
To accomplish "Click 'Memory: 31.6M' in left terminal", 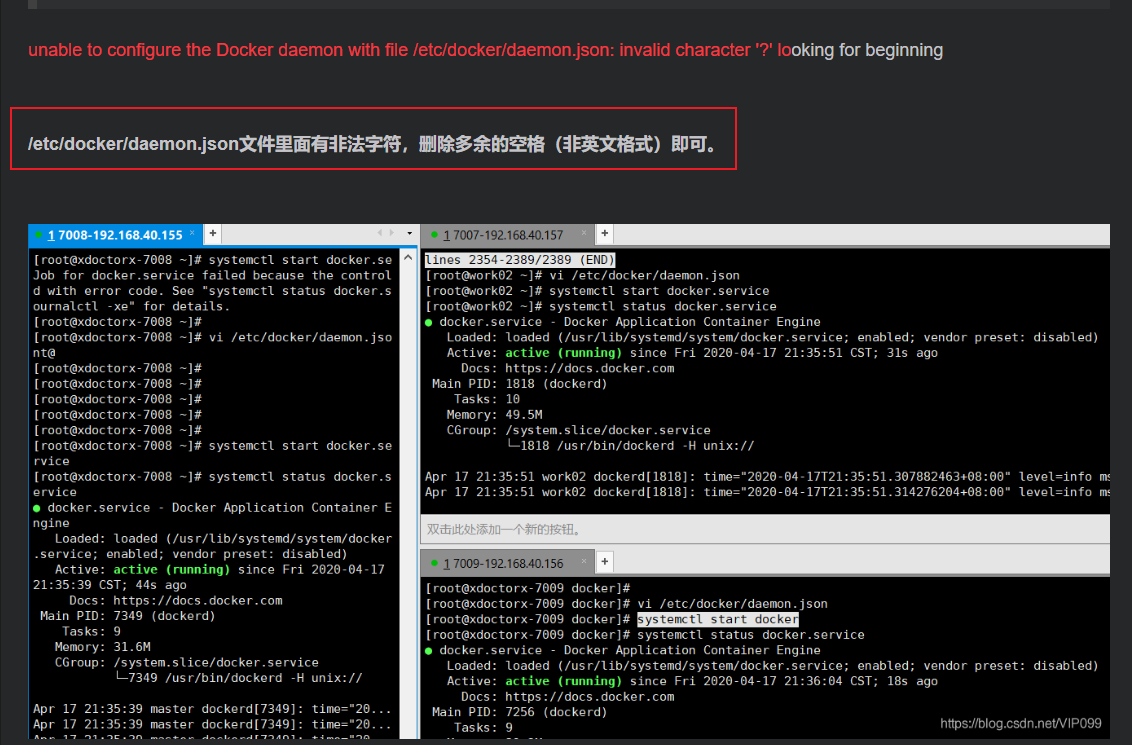I will pyautogui.click(x=103, y=647).
